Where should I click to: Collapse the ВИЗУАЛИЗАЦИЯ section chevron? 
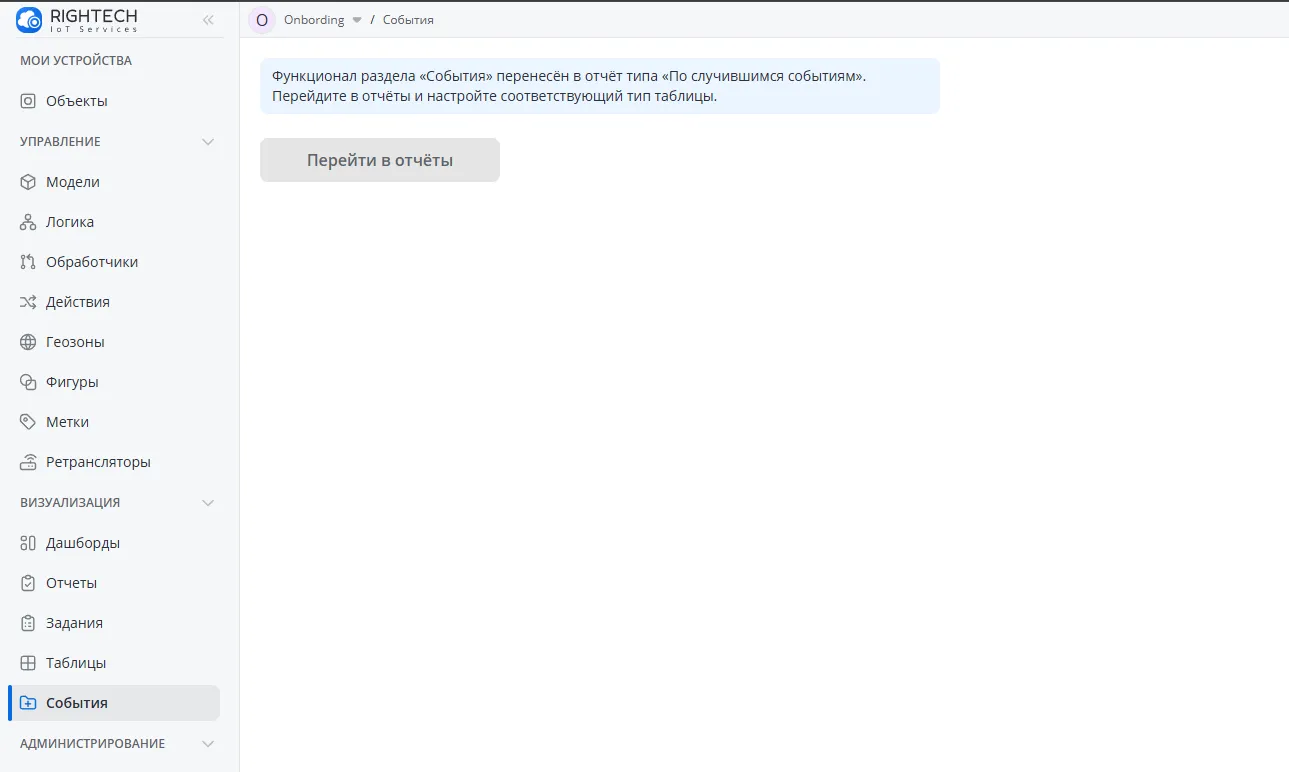click(208, 503)
